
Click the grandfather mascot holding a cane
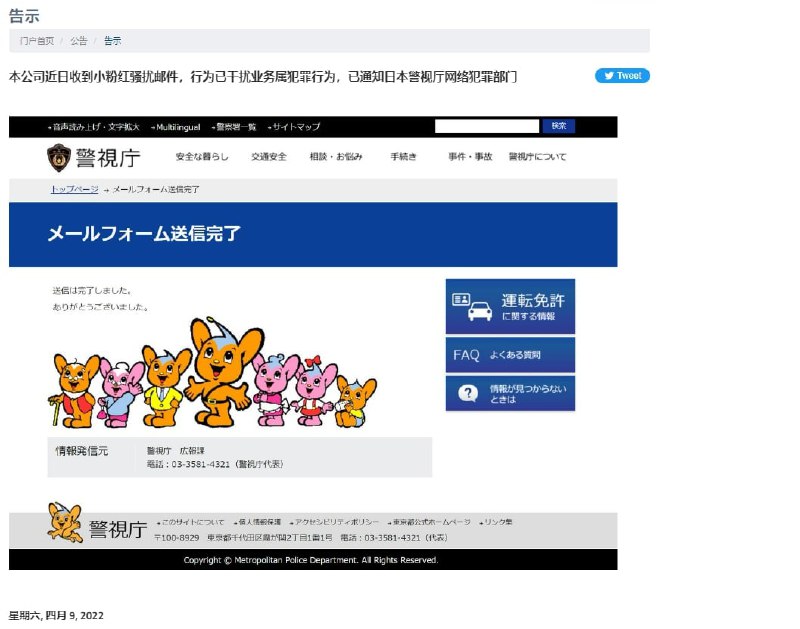coord(75,390)
